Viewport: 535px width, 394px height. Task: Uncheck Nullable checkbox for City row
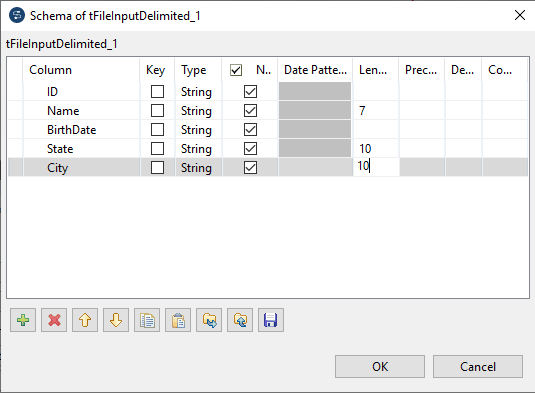(x=250, y=168)
